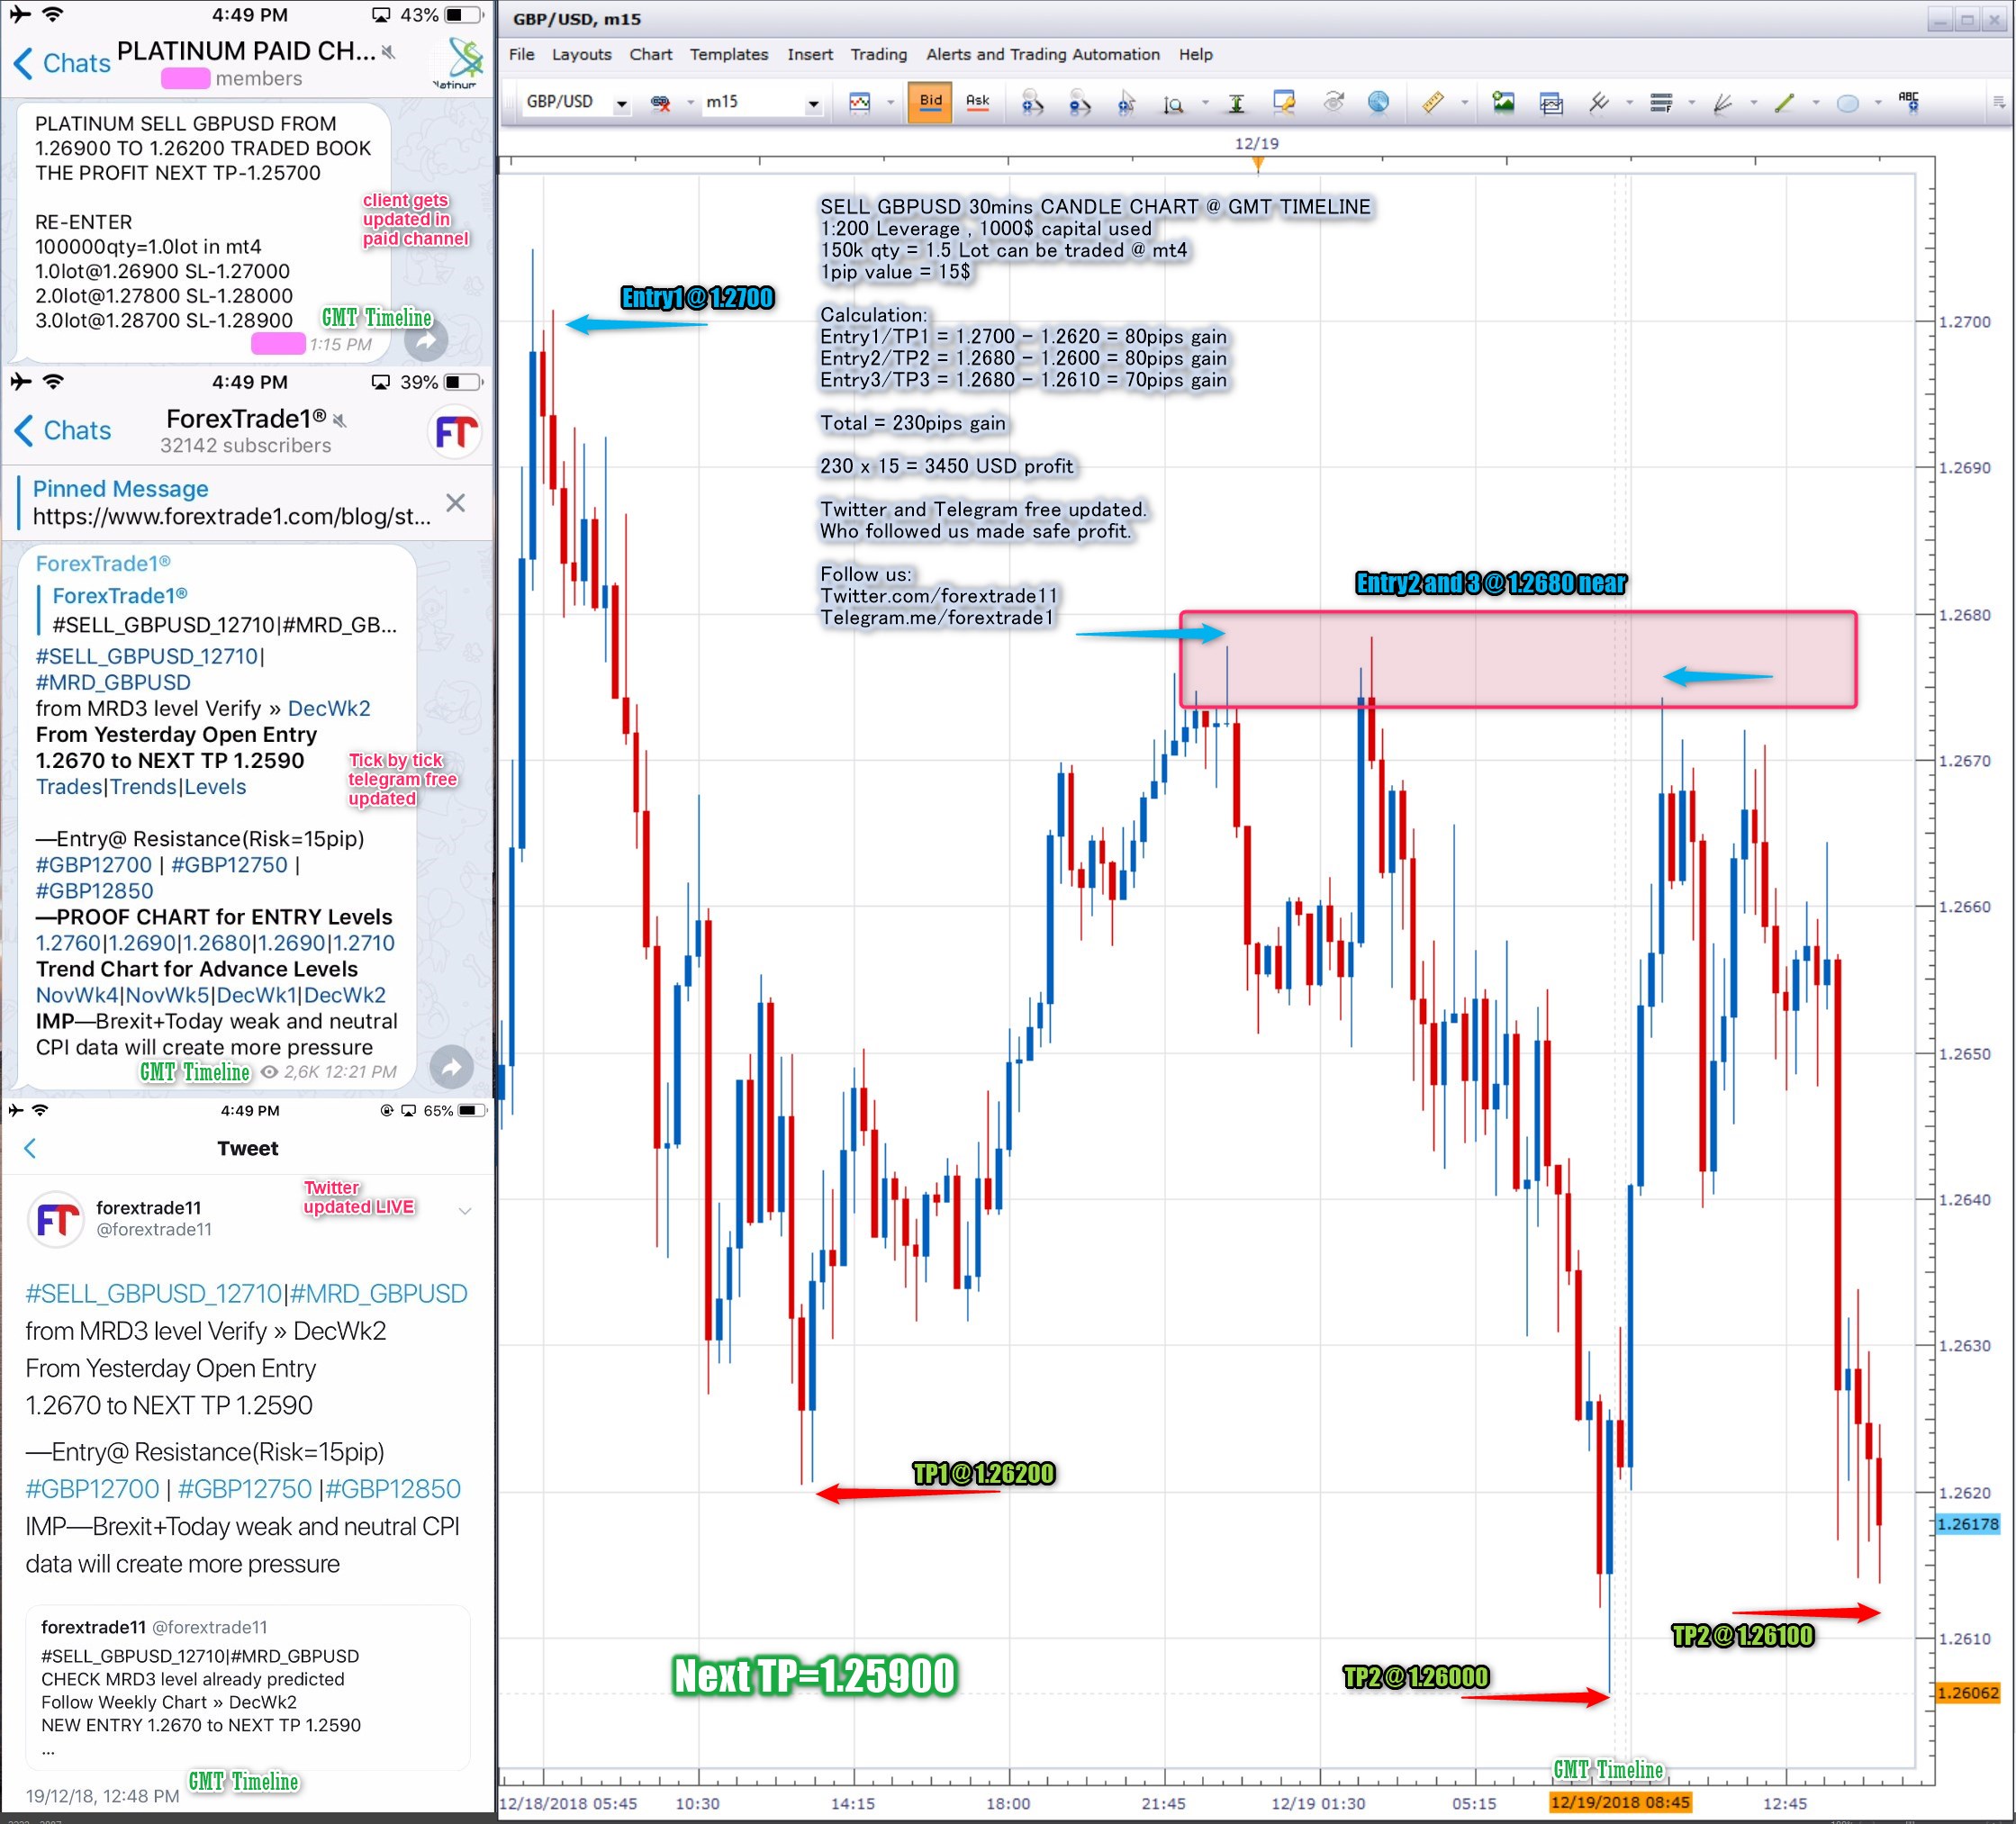Select the ellipse shape drawing tool
Image resolution: width=2016 pixels, height=1824 pixels.
pyautogui.click(x=1847, y=103)
